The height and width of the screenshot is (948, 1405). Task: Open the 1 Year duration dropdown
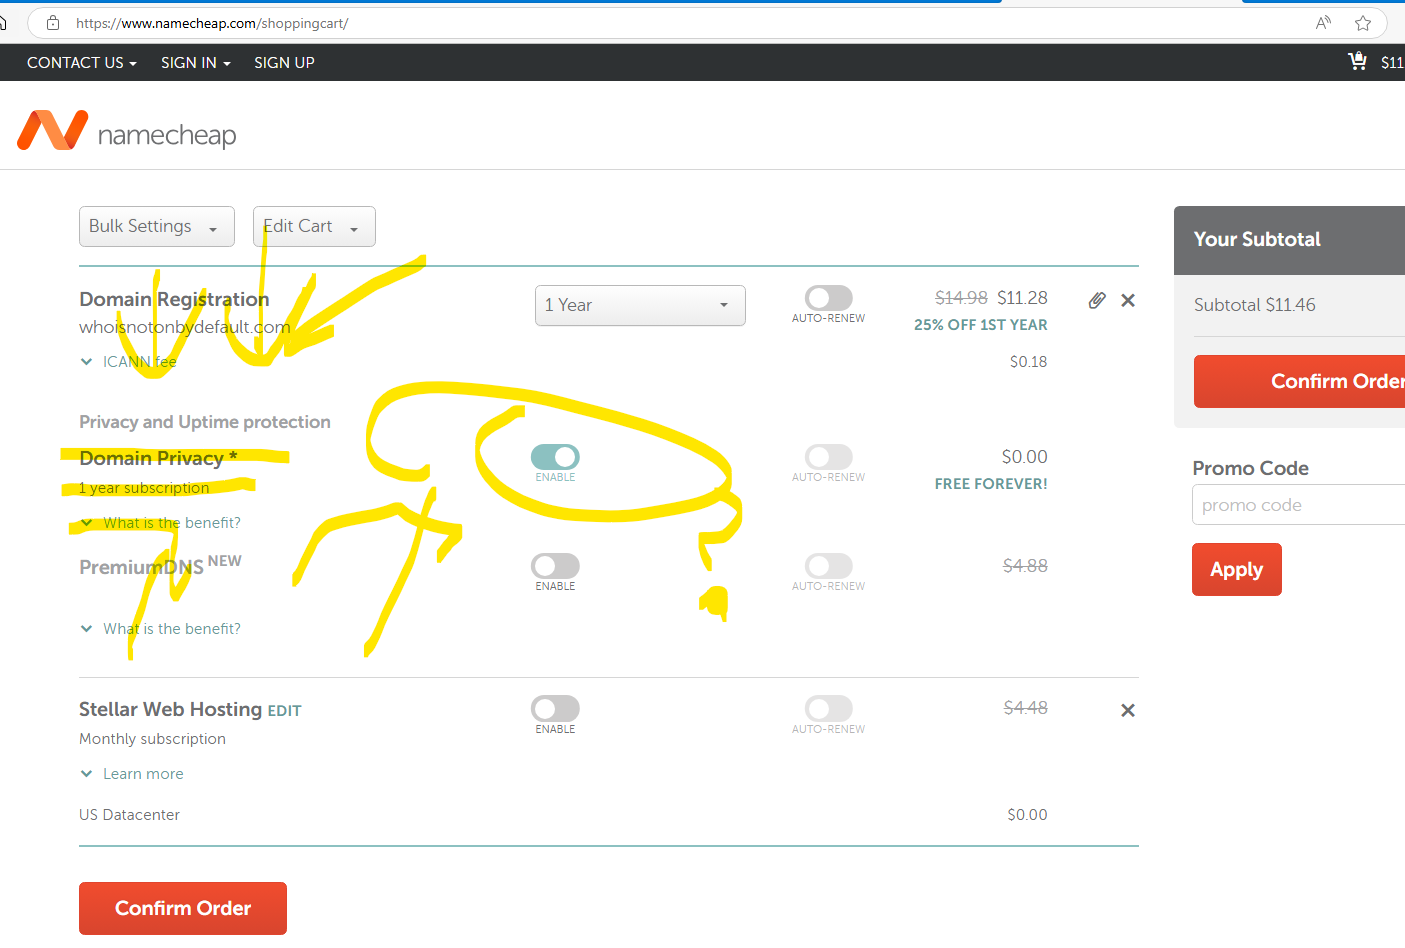[640, 305]
